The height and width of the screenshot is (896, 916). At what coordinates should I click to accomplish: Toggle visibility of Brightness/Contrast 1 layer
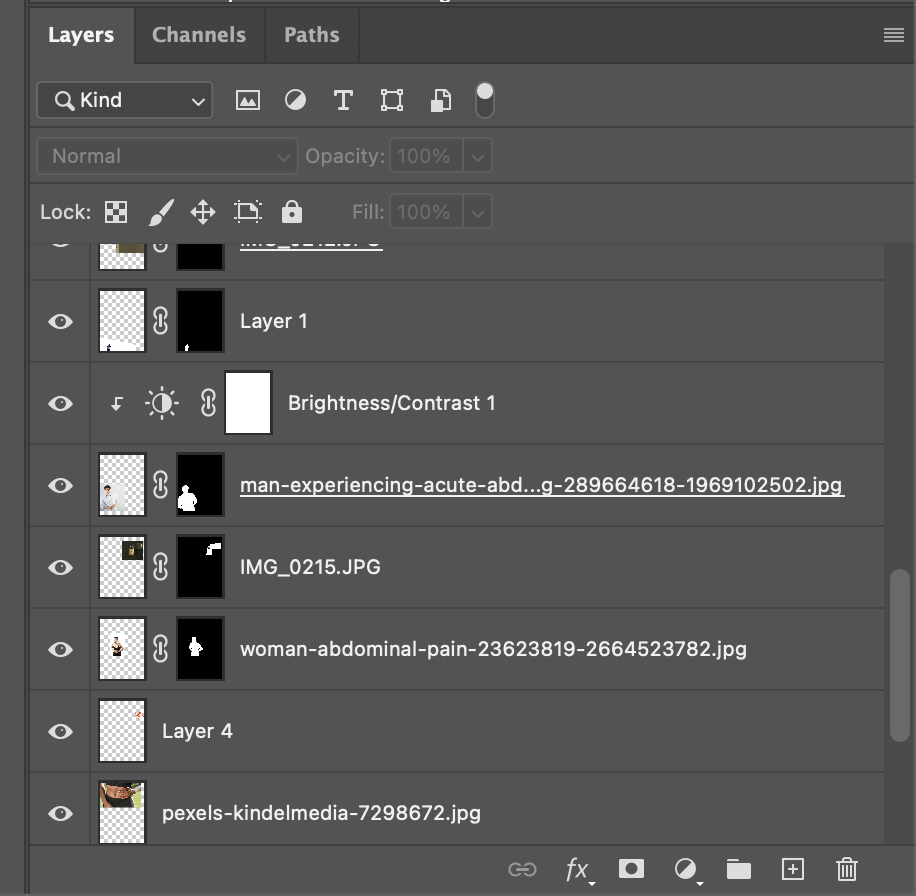click(61, 404)
